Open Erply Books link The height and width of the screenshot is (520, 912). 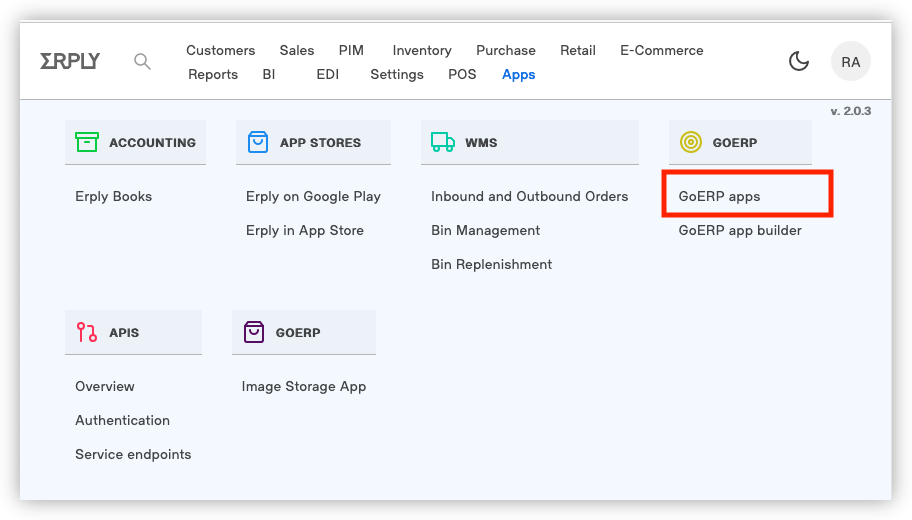tap(113, 197)
